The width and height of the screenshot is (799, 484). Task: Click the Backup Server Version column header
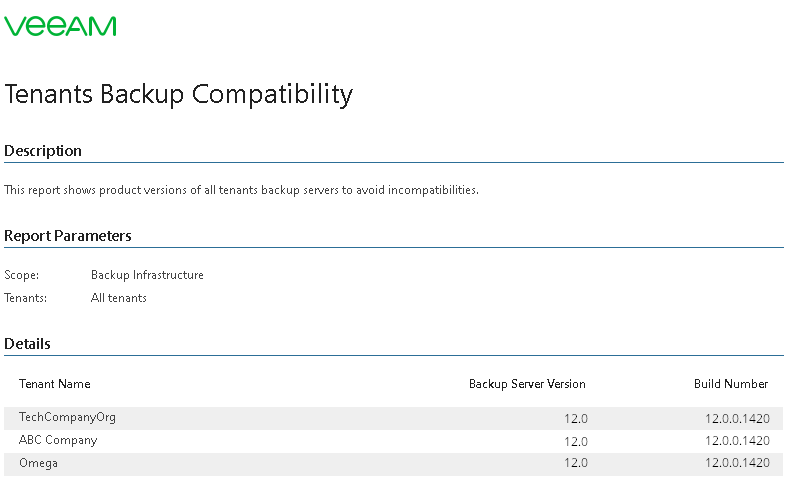[x=527, y=384]
